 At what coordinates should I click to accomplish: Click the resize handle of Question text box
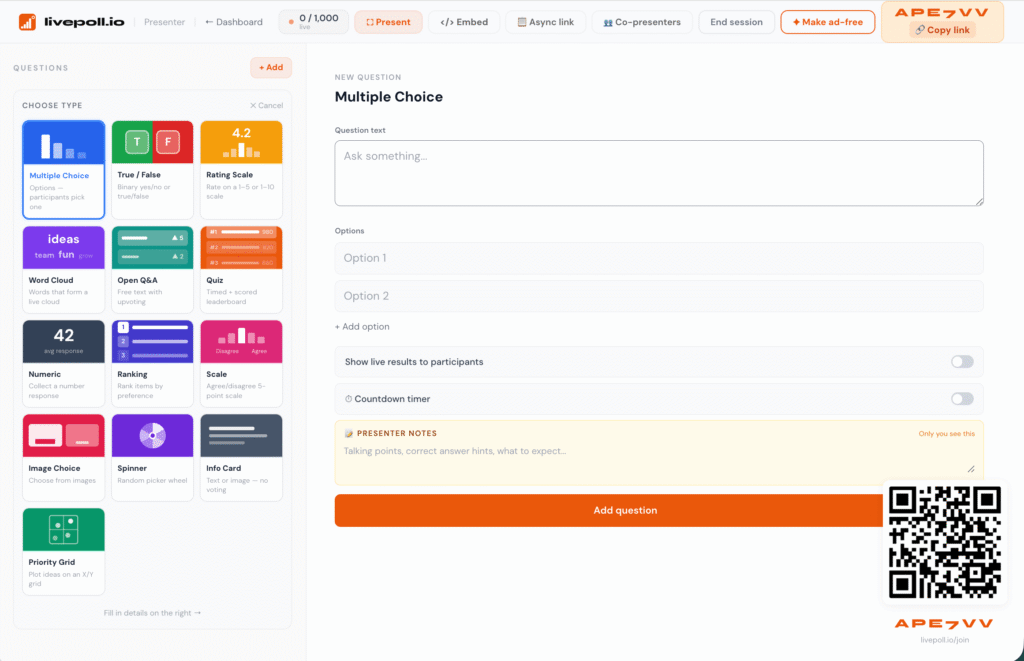pos(979,202)
